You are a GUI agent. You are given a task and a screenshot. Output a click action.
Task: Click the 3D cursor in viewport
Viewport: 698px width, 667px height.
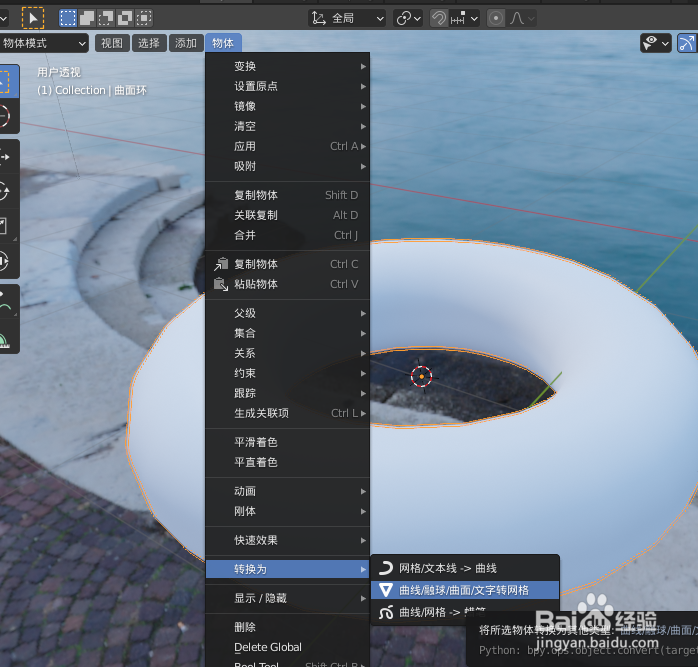pos(422,377)
